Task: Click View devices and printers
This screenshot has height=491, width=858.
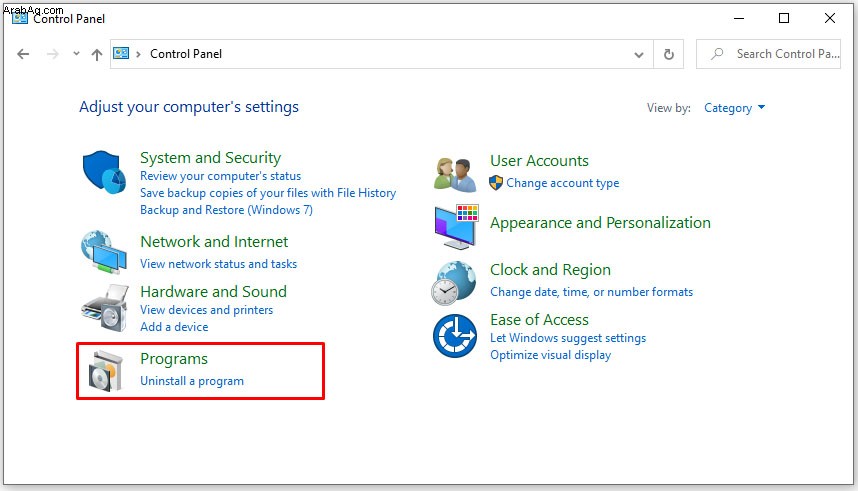Action: pyautogui.click(x=206, y=310)
